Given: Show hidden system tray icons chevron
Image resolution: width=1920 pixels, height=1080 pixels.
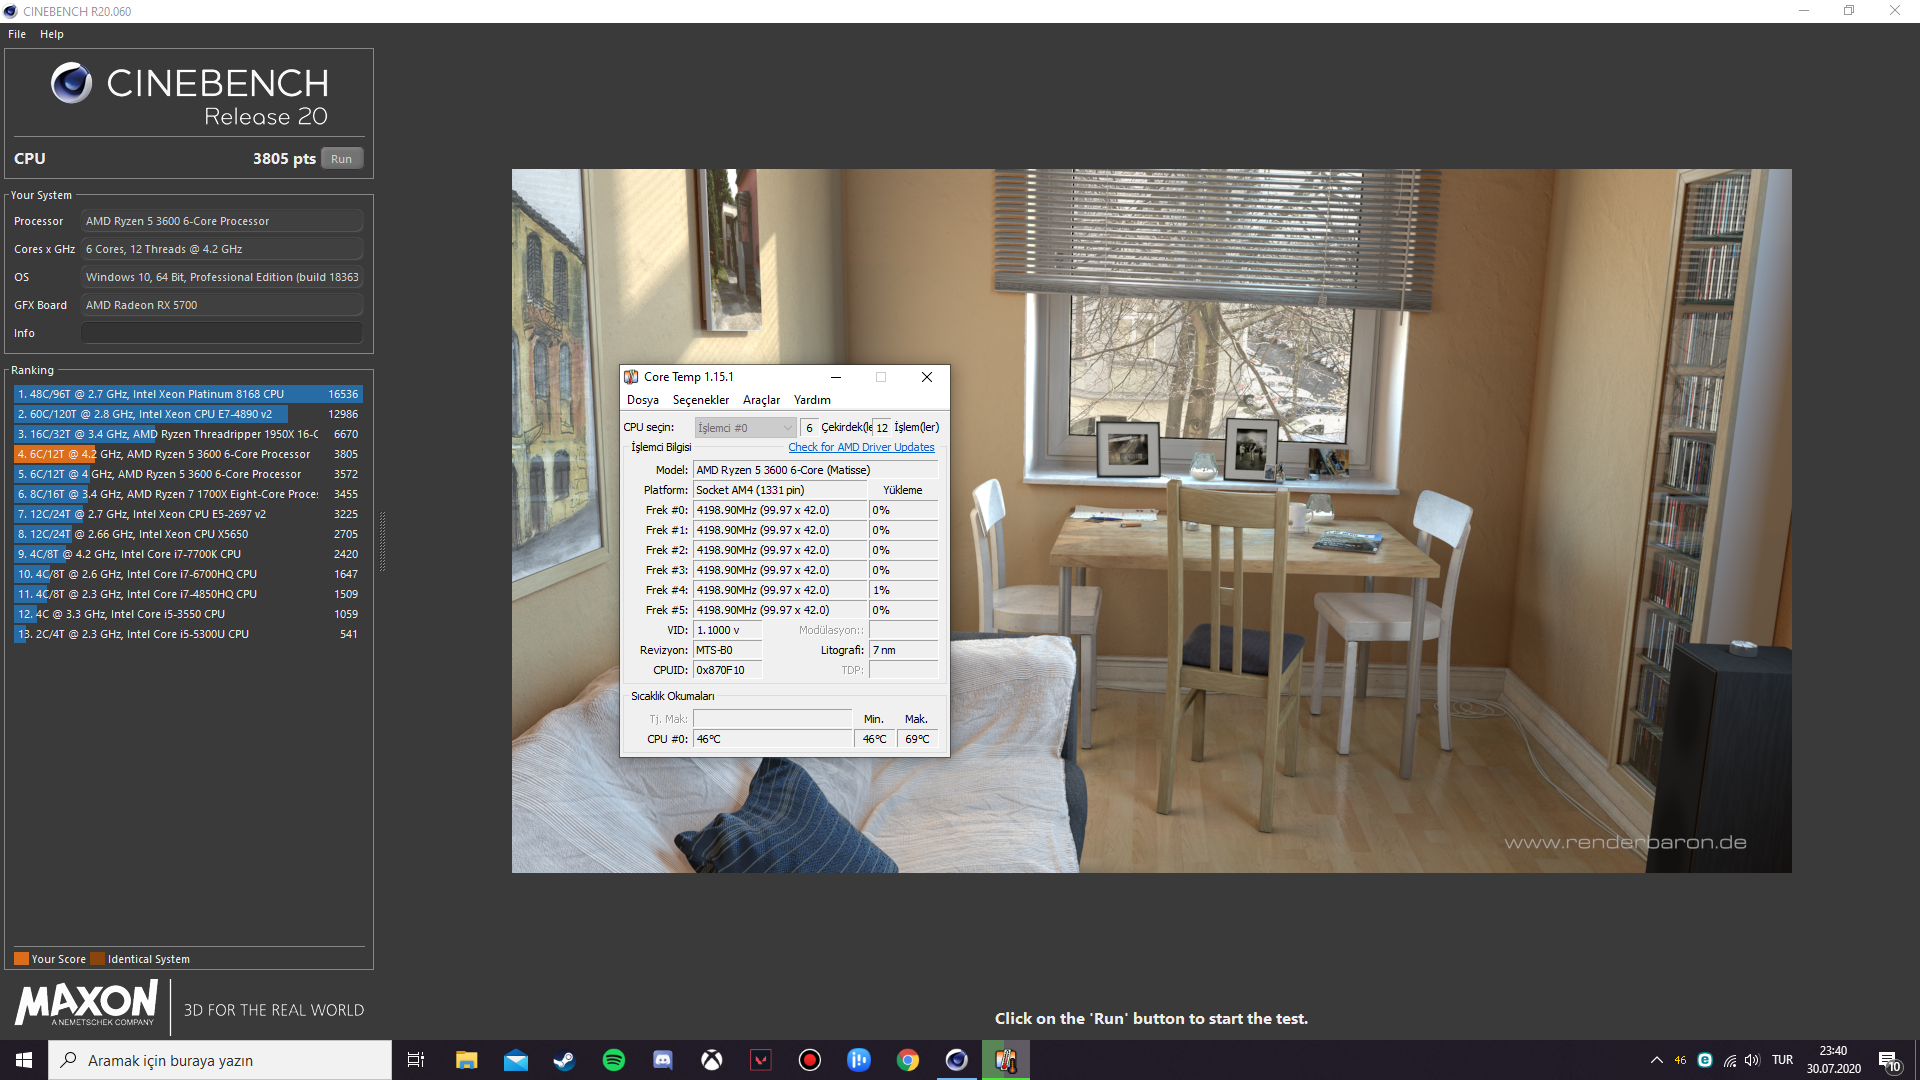Looking at the screenshot, I should coord(1657,1060).
